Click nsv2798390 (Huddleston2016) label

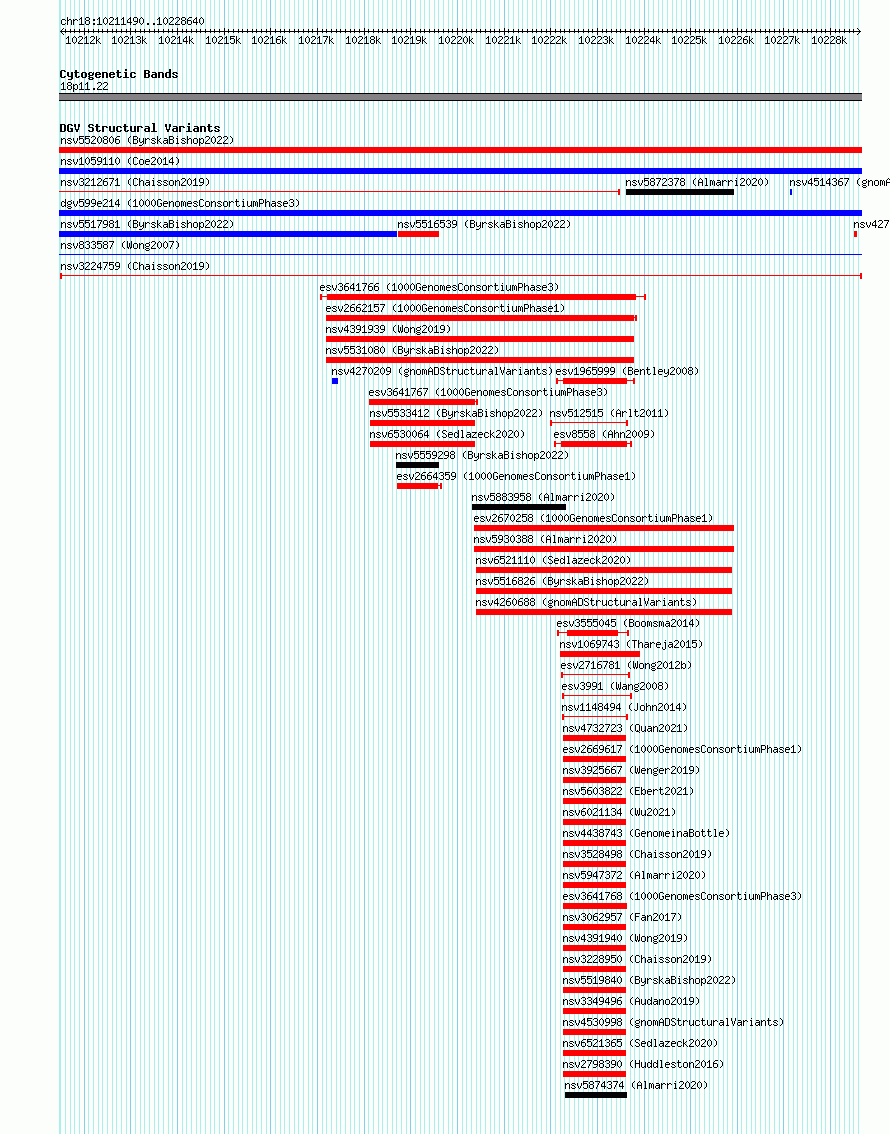tap(643, 1063)
